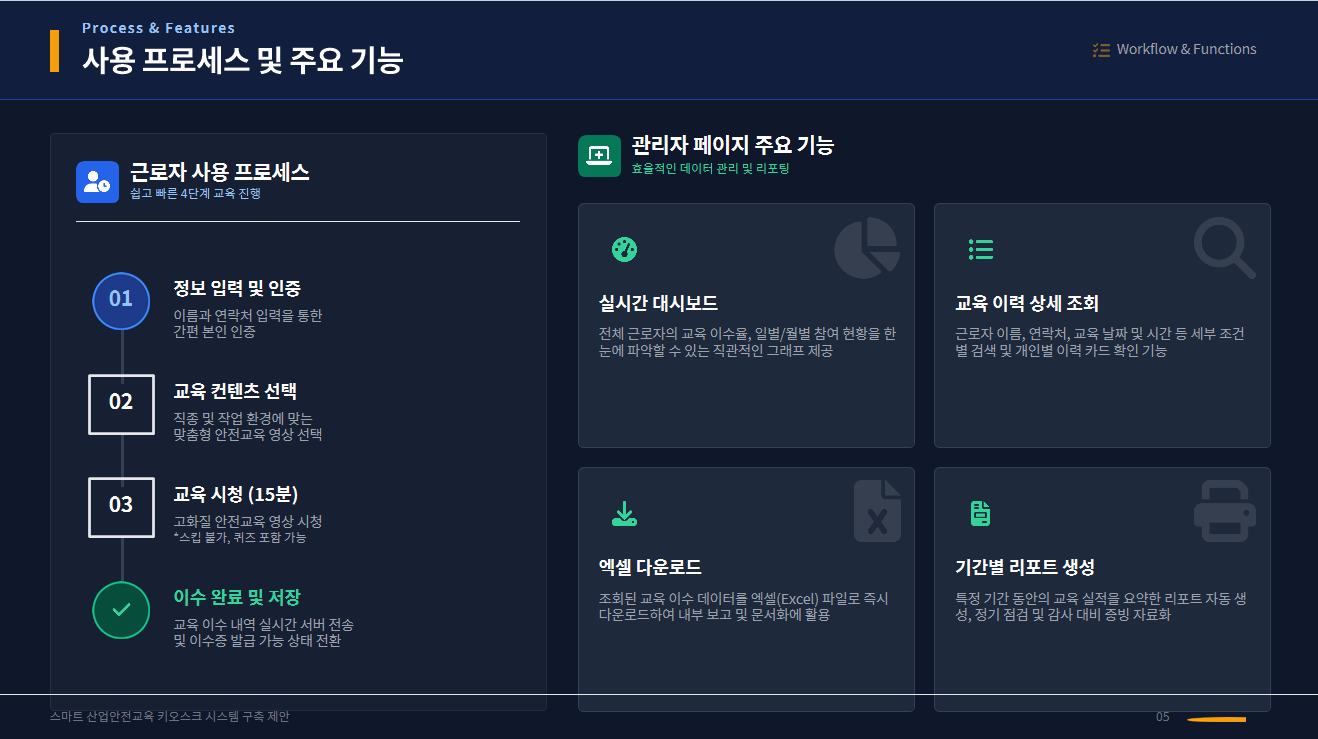Screen dimensions: 1318x739
Task: Click the large pie chart icon
Action: coord(866,248)
